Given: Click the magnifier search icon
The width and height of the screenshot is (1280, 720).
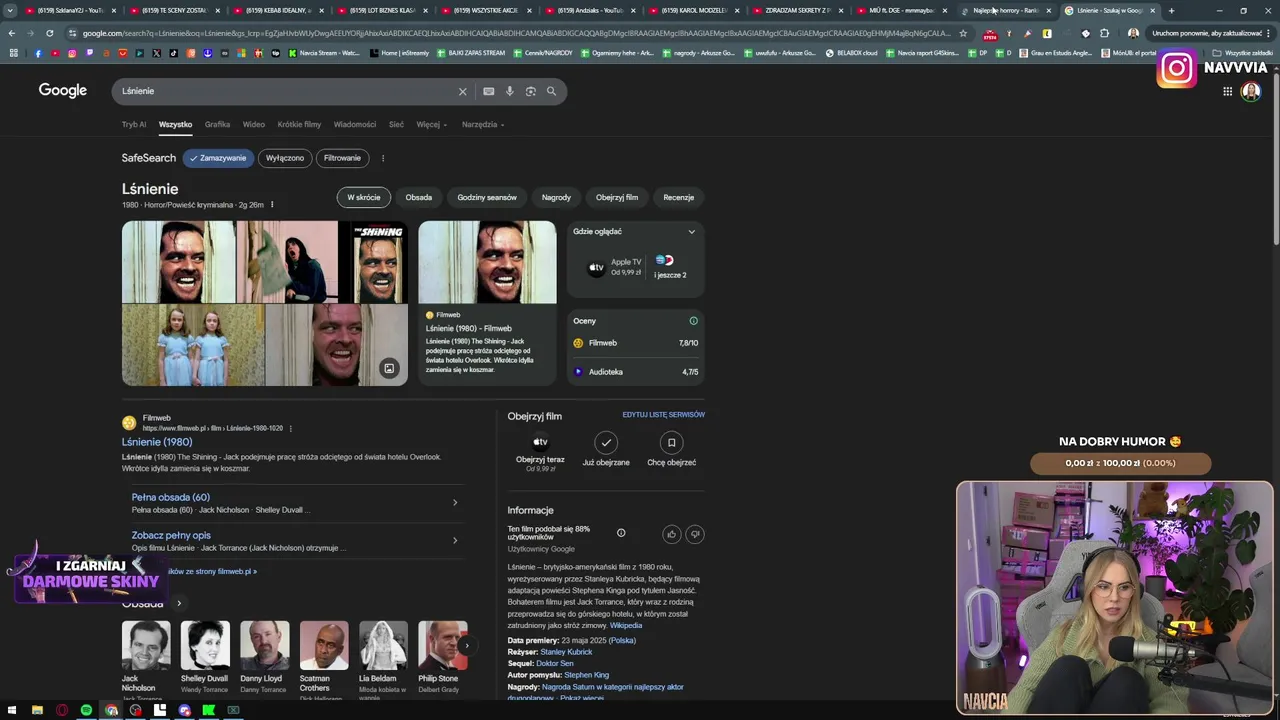Looking at the screenshot, I should pos(551,91).
